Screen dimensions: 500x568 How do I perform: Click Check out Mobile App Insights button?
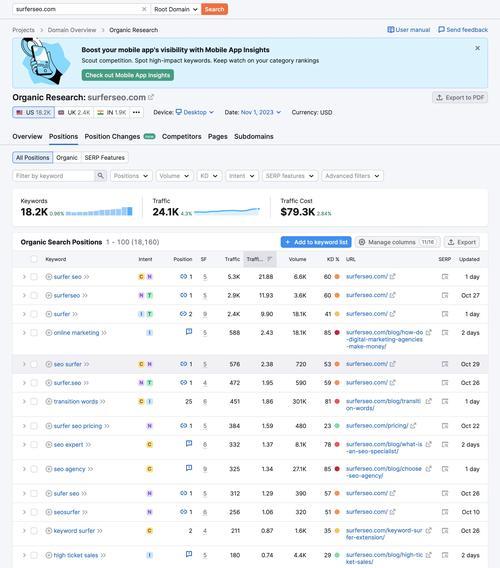(128, 75)
